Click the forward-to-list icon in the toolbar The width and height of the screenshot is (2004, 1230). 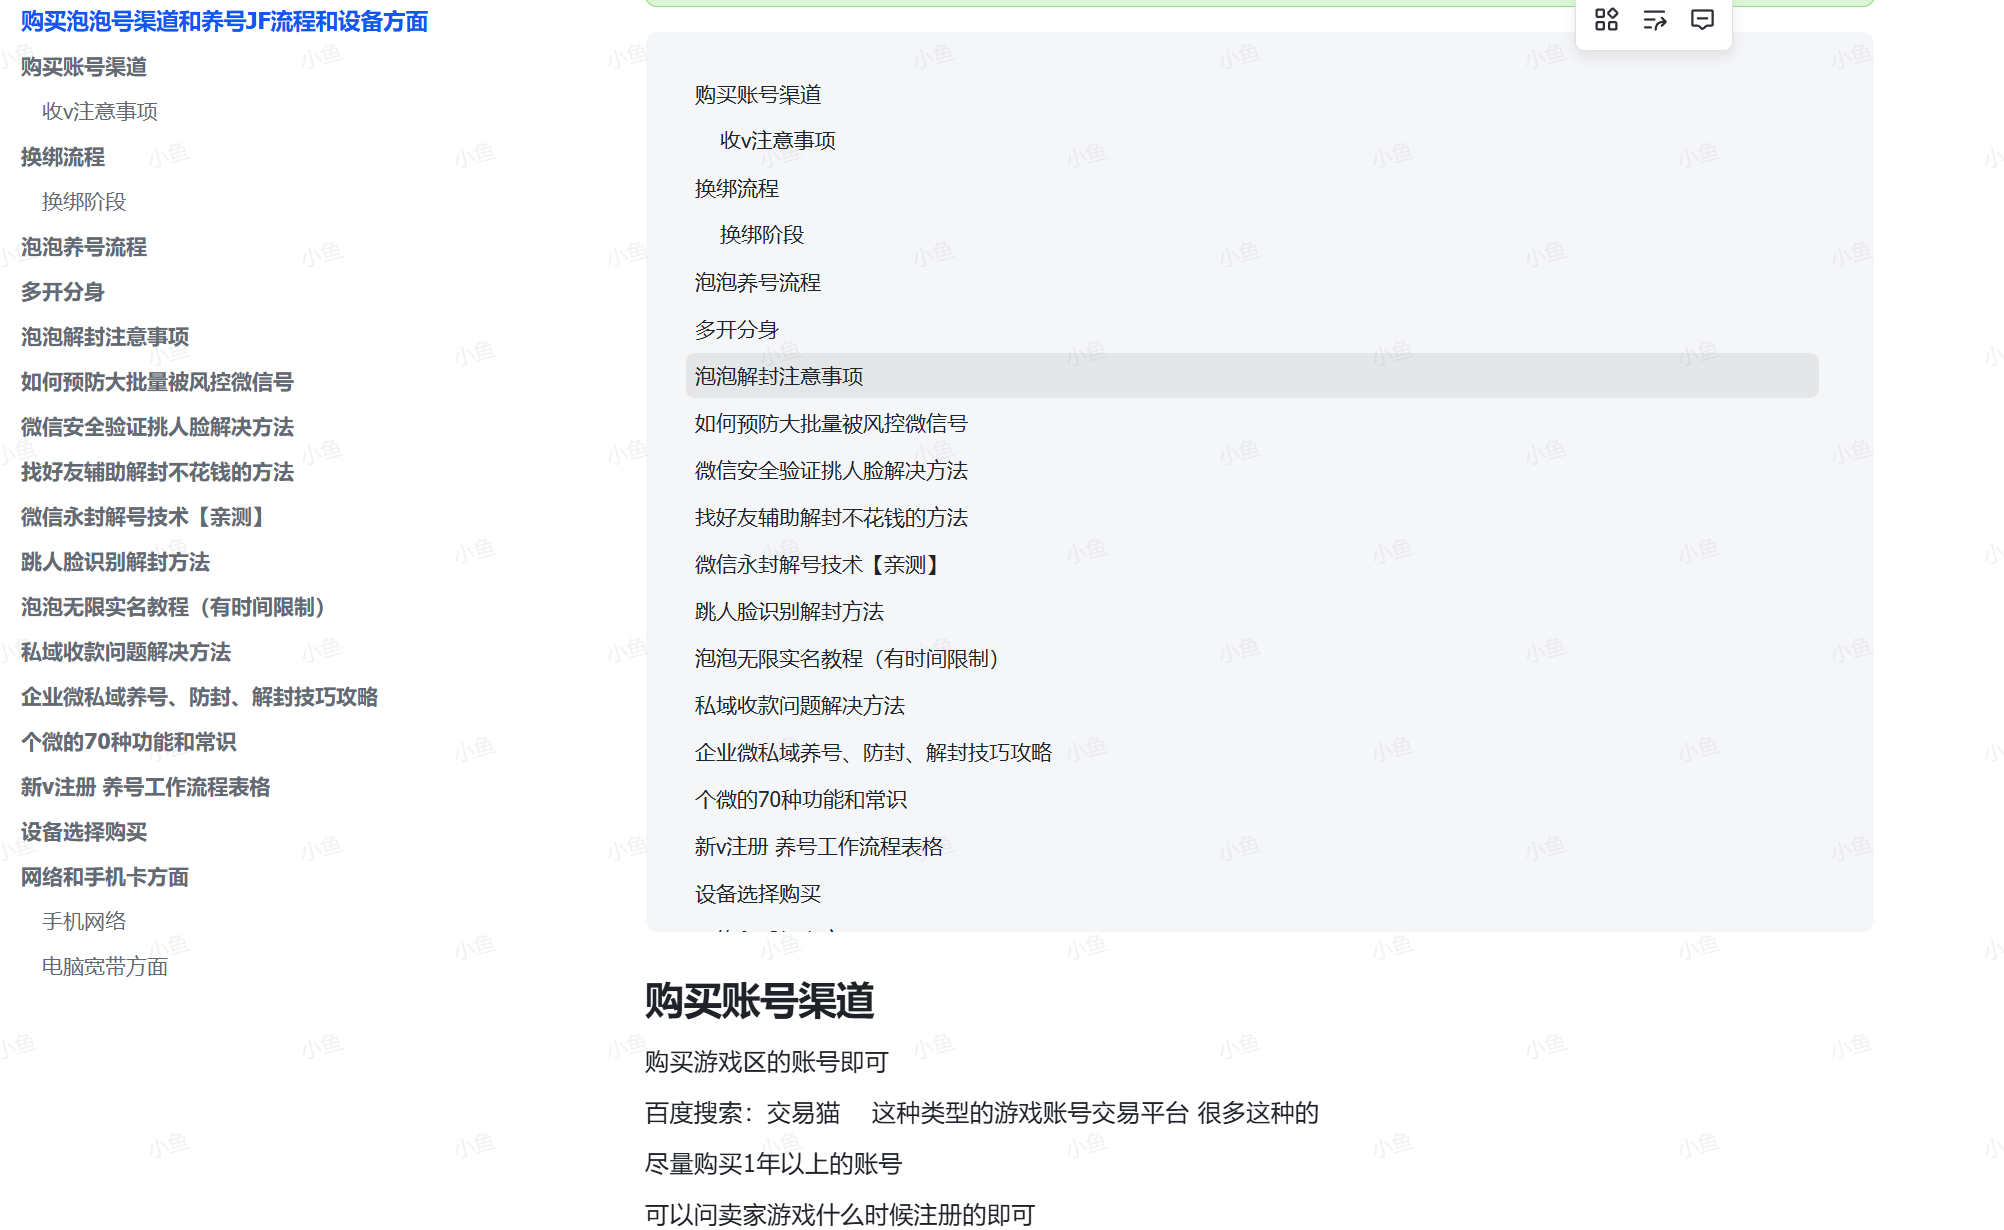tap(1654, 19)
